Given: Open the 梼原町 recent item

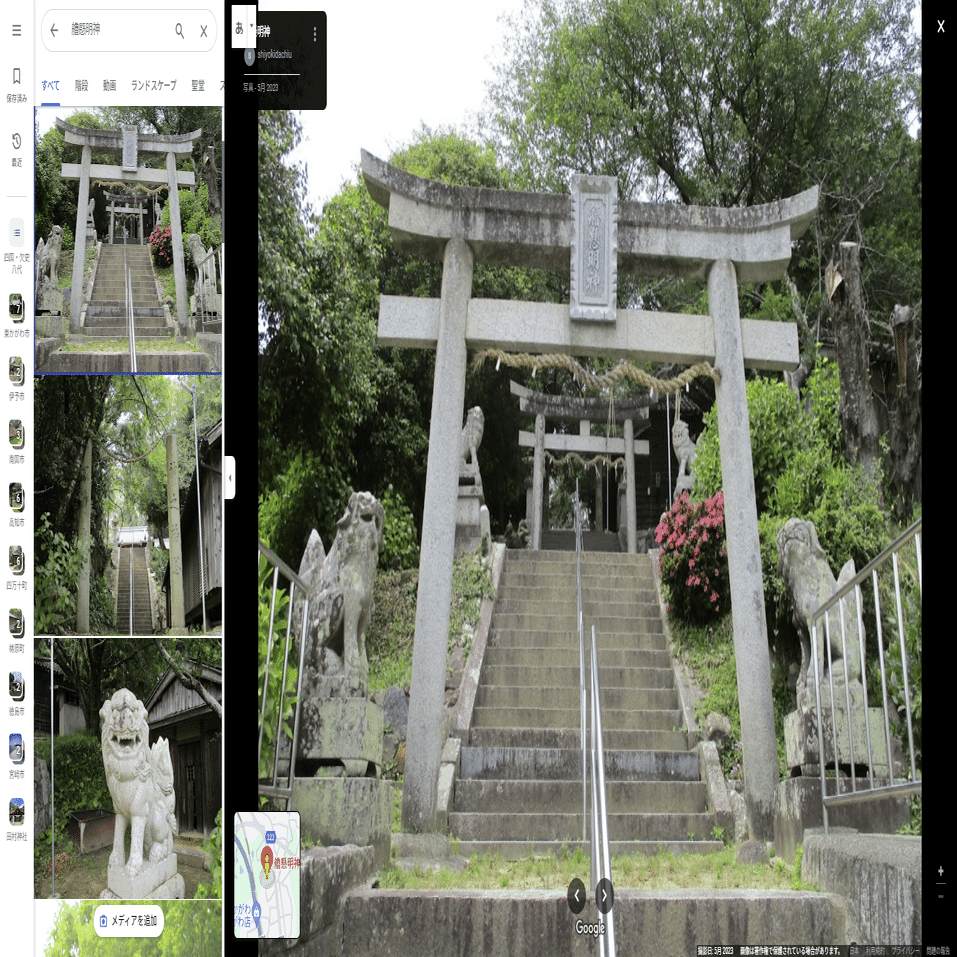Looking at the screenshot, I should coord(16,630).
